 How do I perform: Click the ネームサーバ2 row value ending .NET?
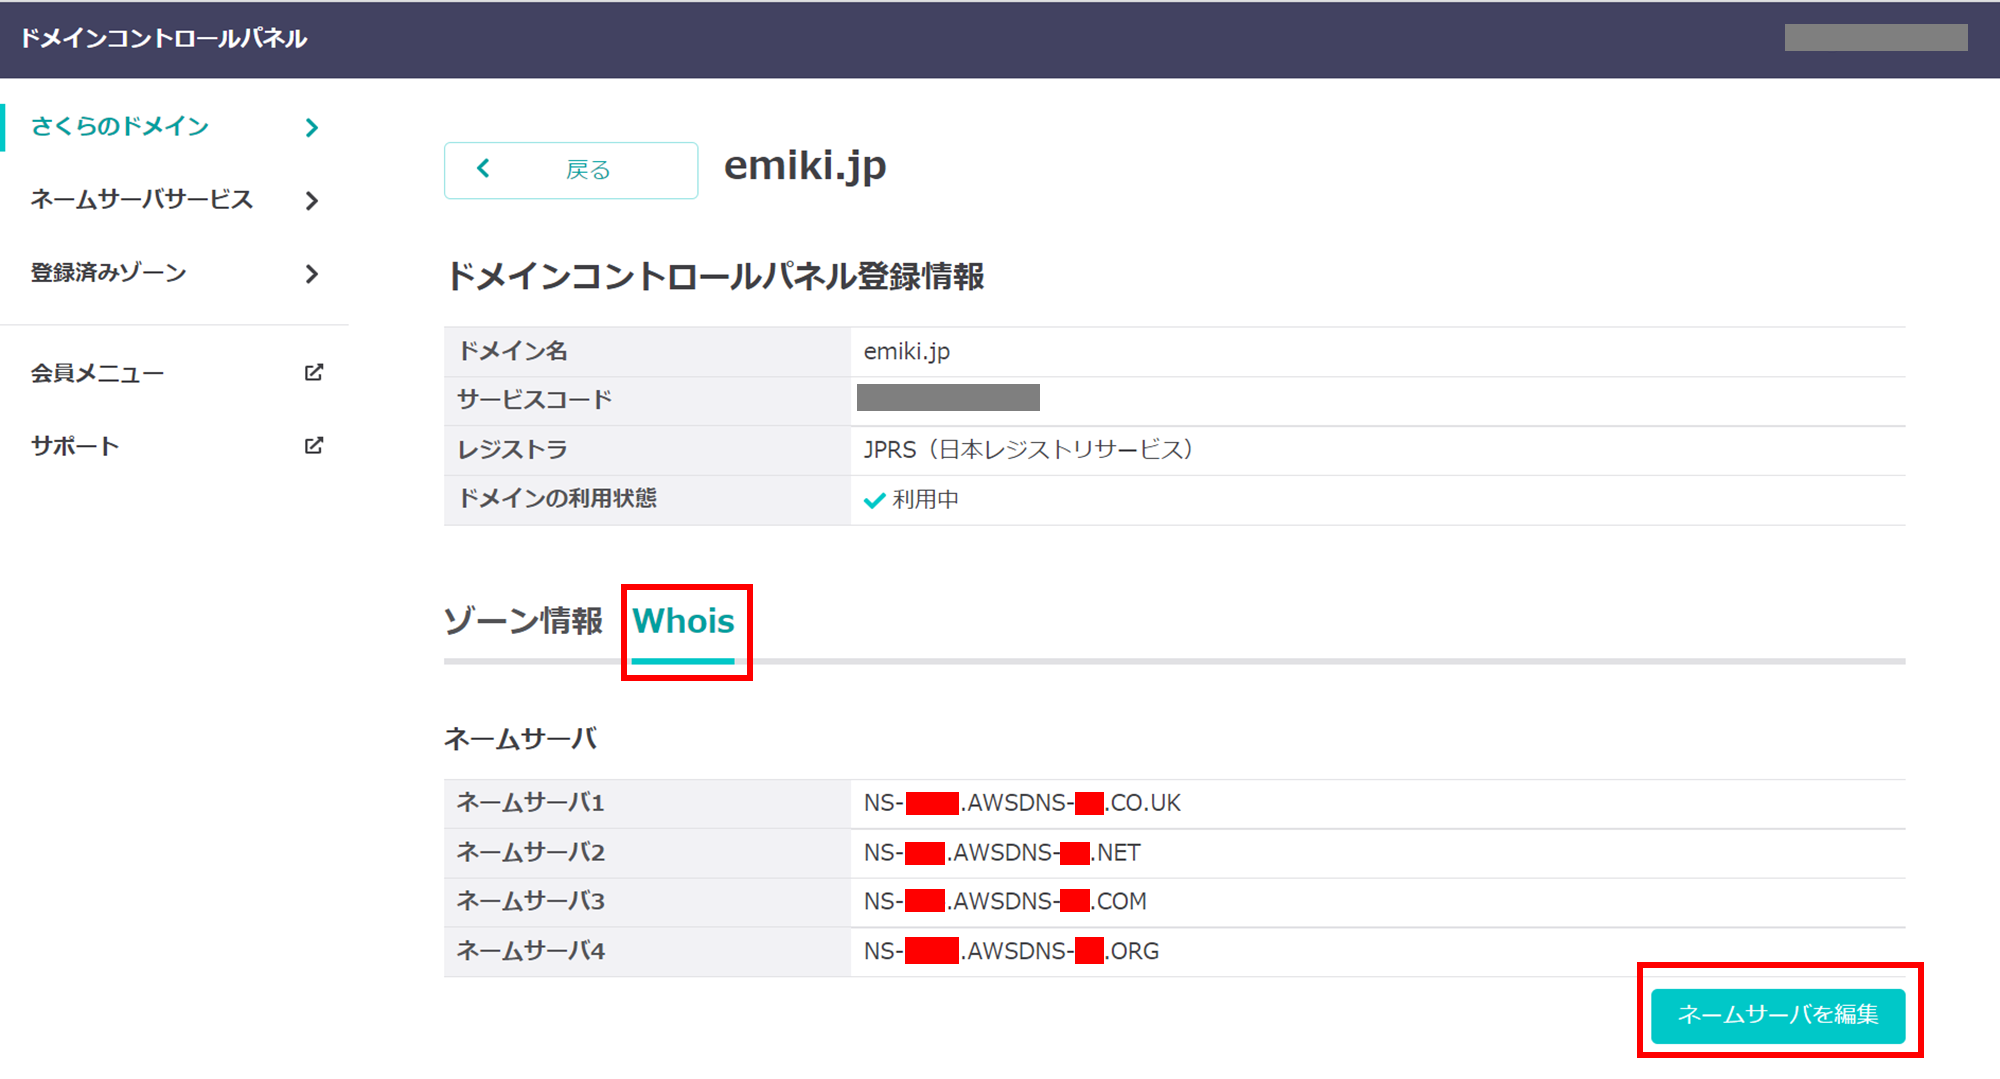click(x=1002, y=853)
